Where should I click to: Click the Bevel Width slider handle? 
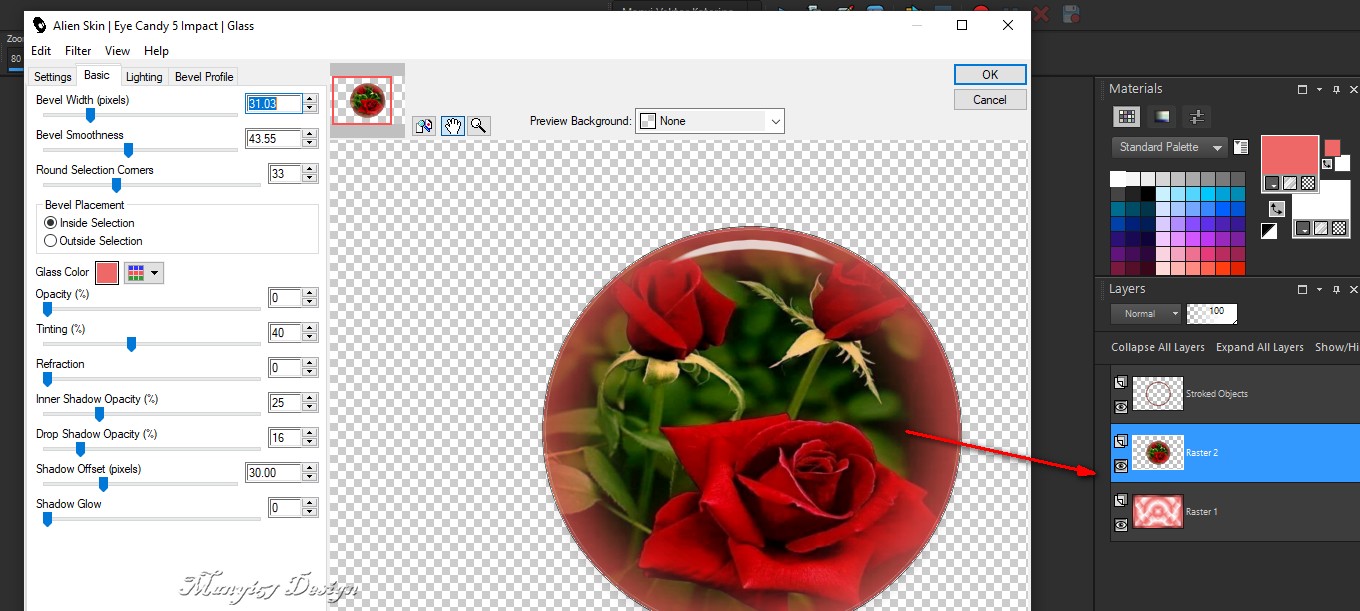[90, 115]
